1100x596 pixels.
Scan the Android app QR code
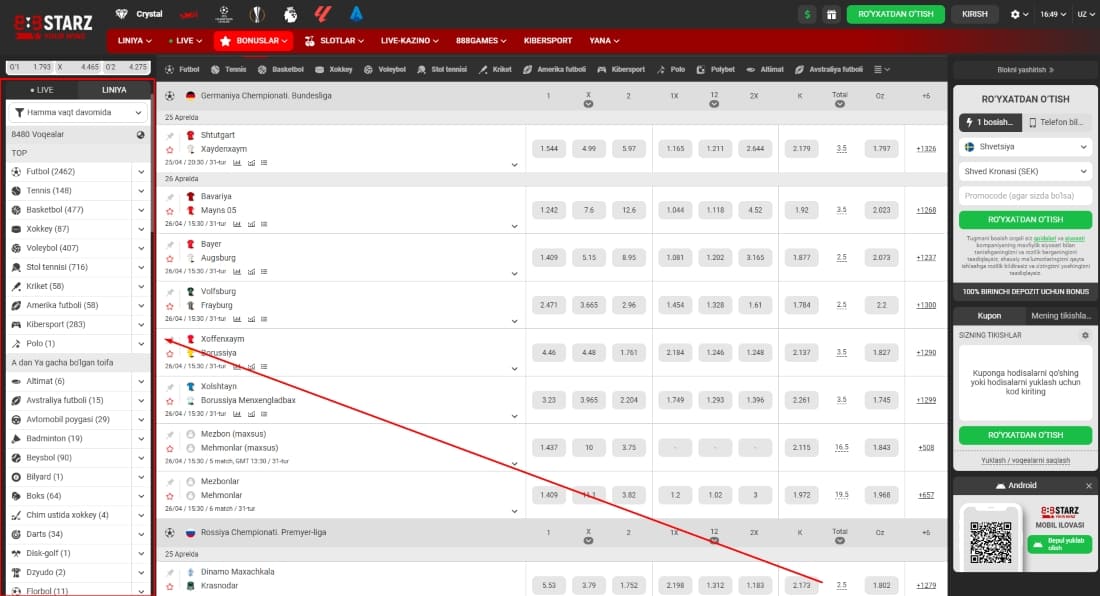click(991, 542)
